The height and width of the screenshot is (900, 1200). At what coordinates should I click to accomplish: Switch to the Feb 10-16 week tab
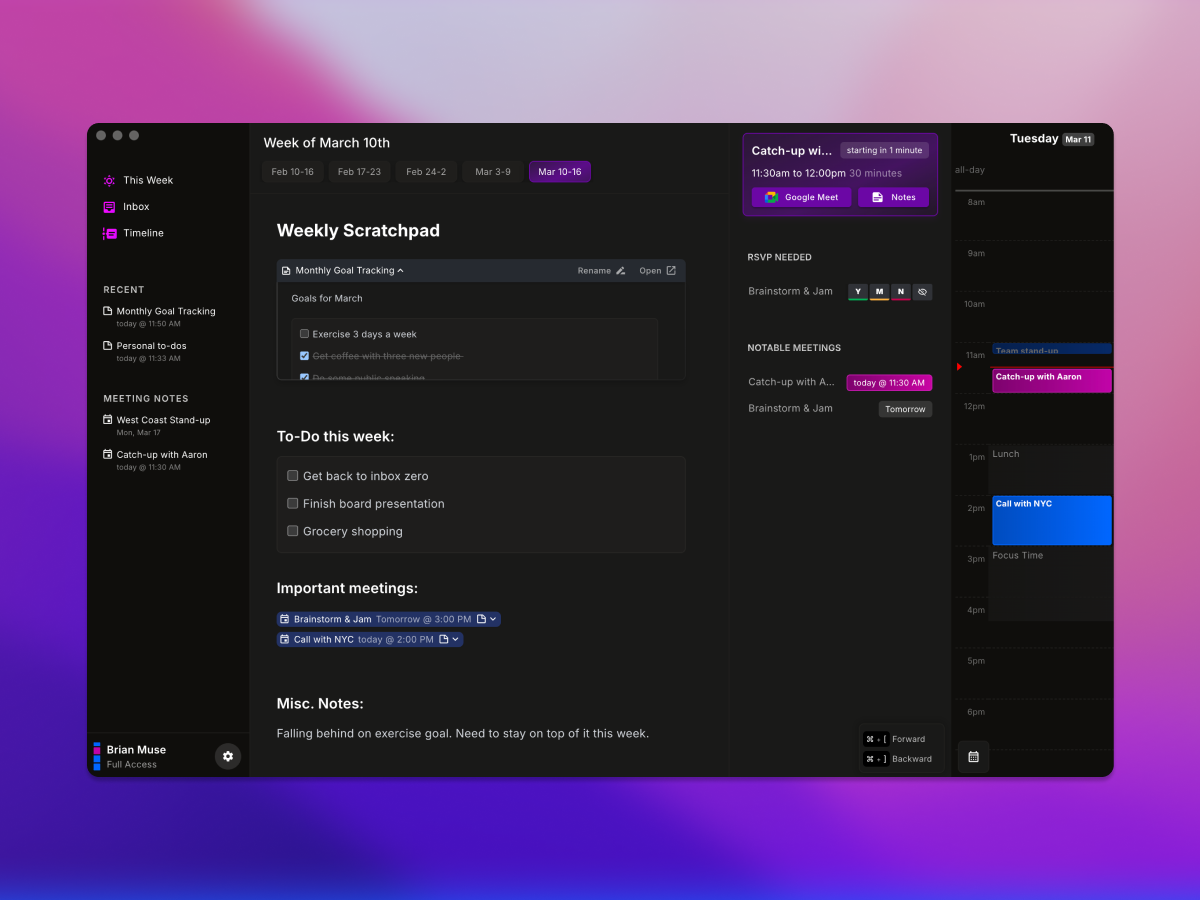click(293, 172)
